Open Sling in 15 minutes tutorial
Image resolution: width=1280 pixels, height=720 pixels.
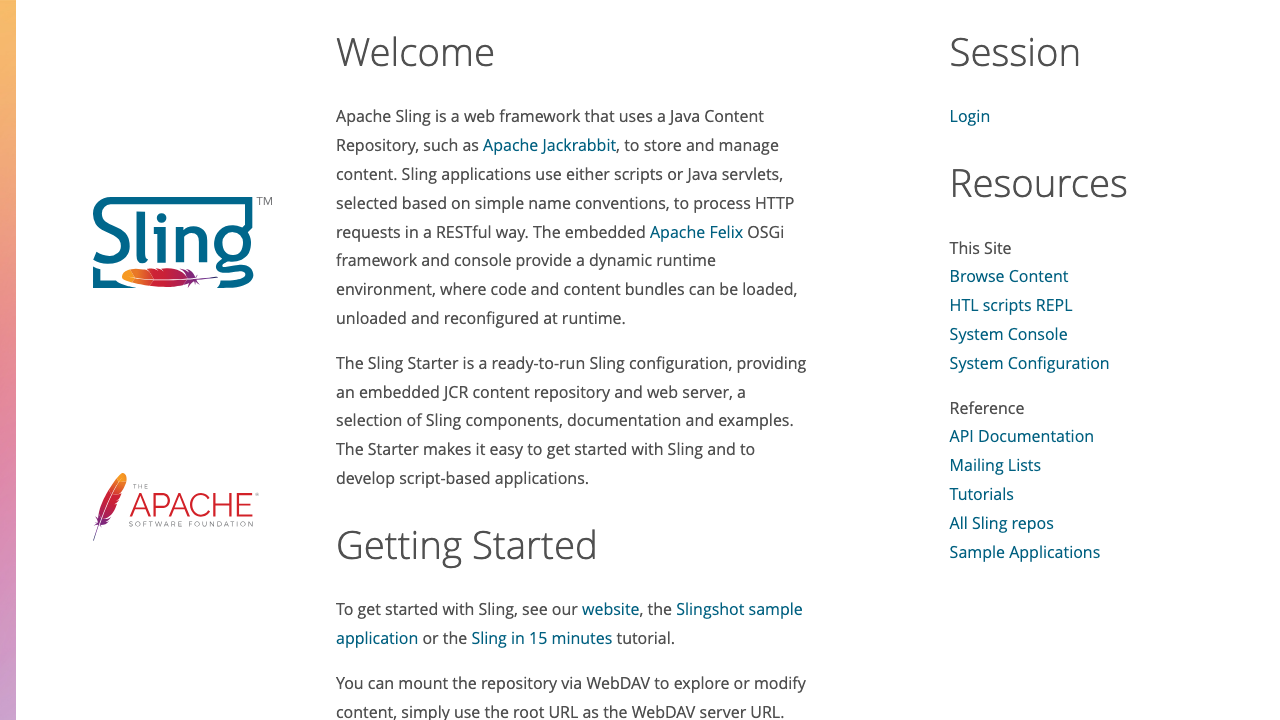tap(541, 638)
